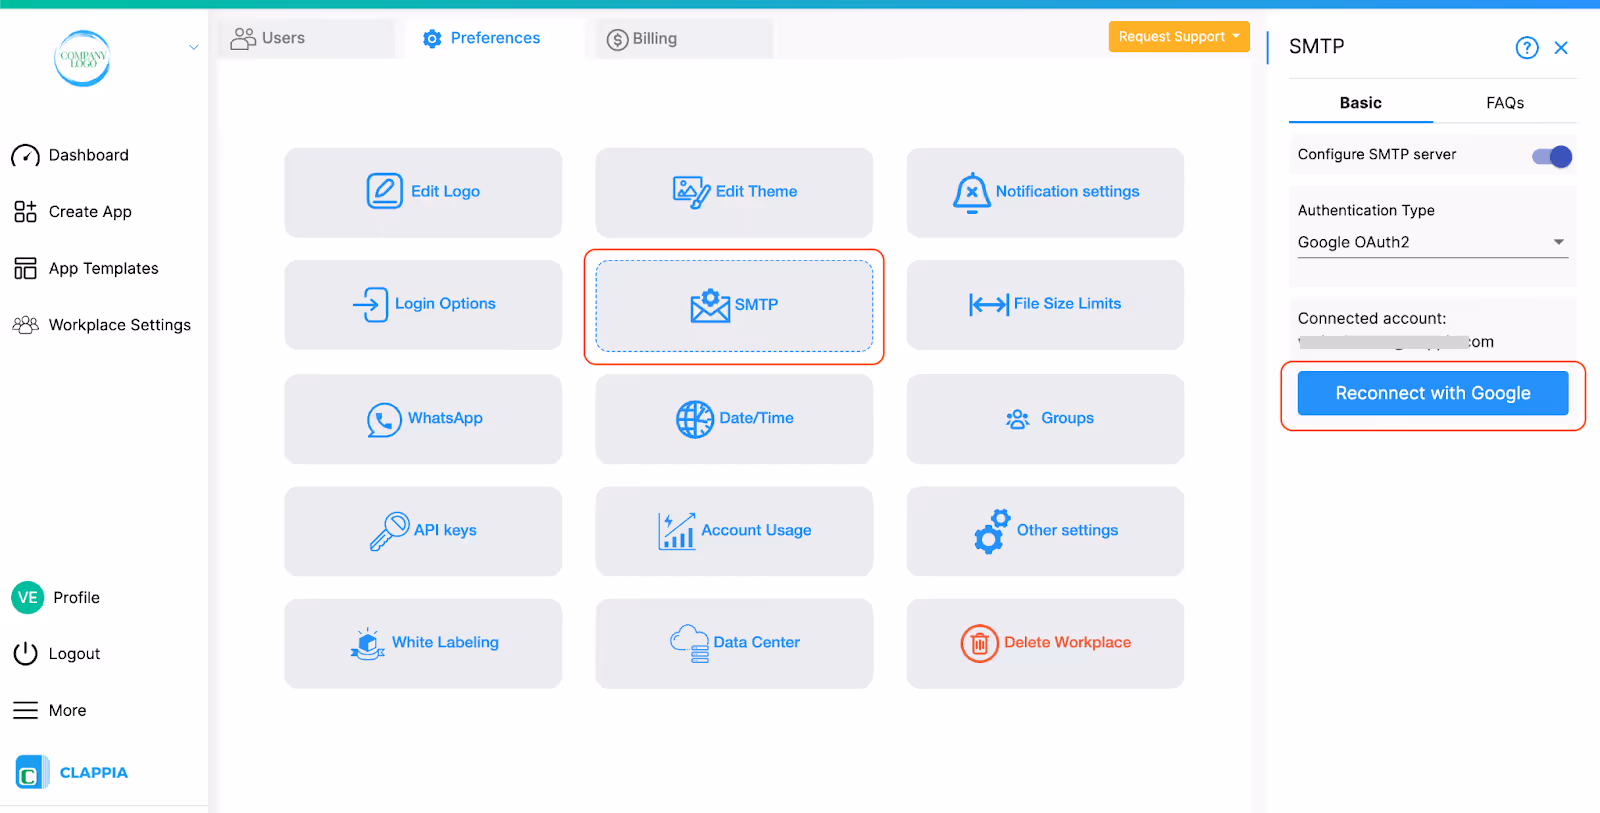
Task: Click the Groups people icon
Action: tap(1018, 419)
